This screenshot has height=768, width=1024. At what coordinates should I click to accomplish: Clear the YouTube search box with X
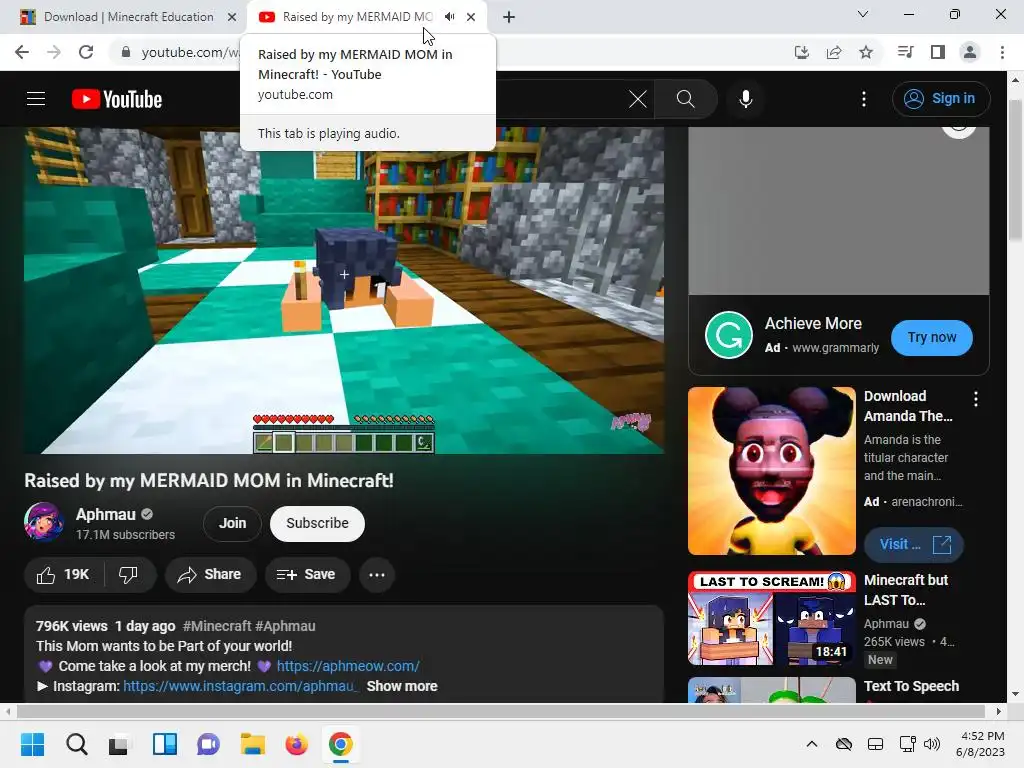pos(637,99)
